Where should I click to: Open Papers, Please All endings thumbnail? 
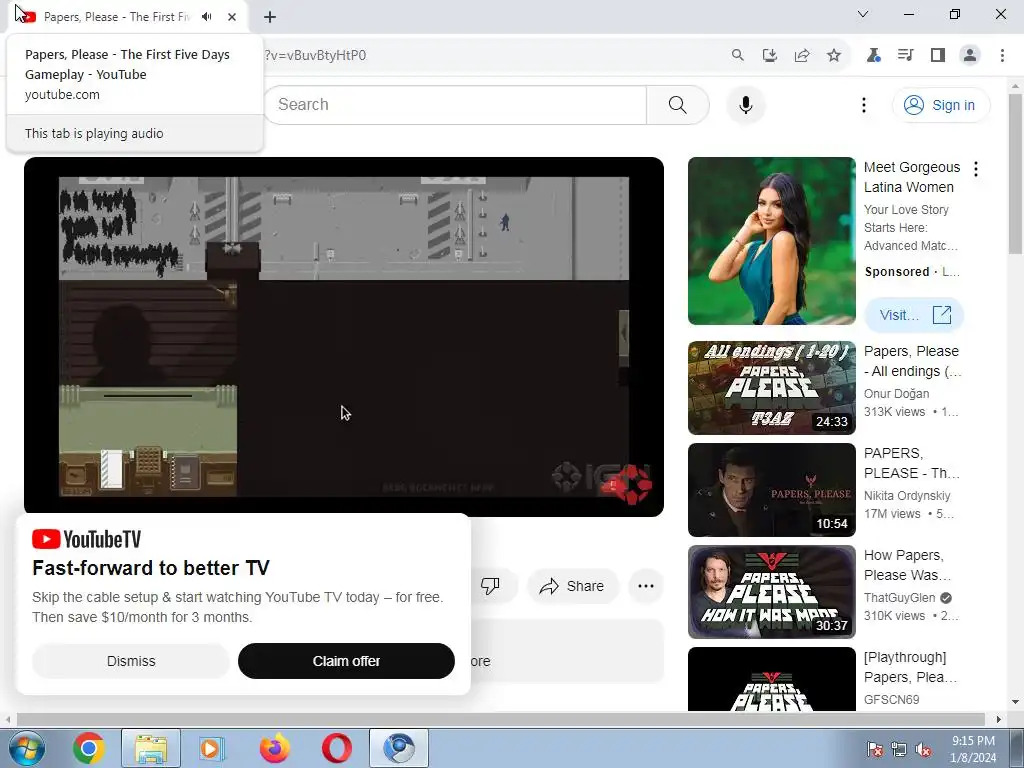click(x=771, y=388)
